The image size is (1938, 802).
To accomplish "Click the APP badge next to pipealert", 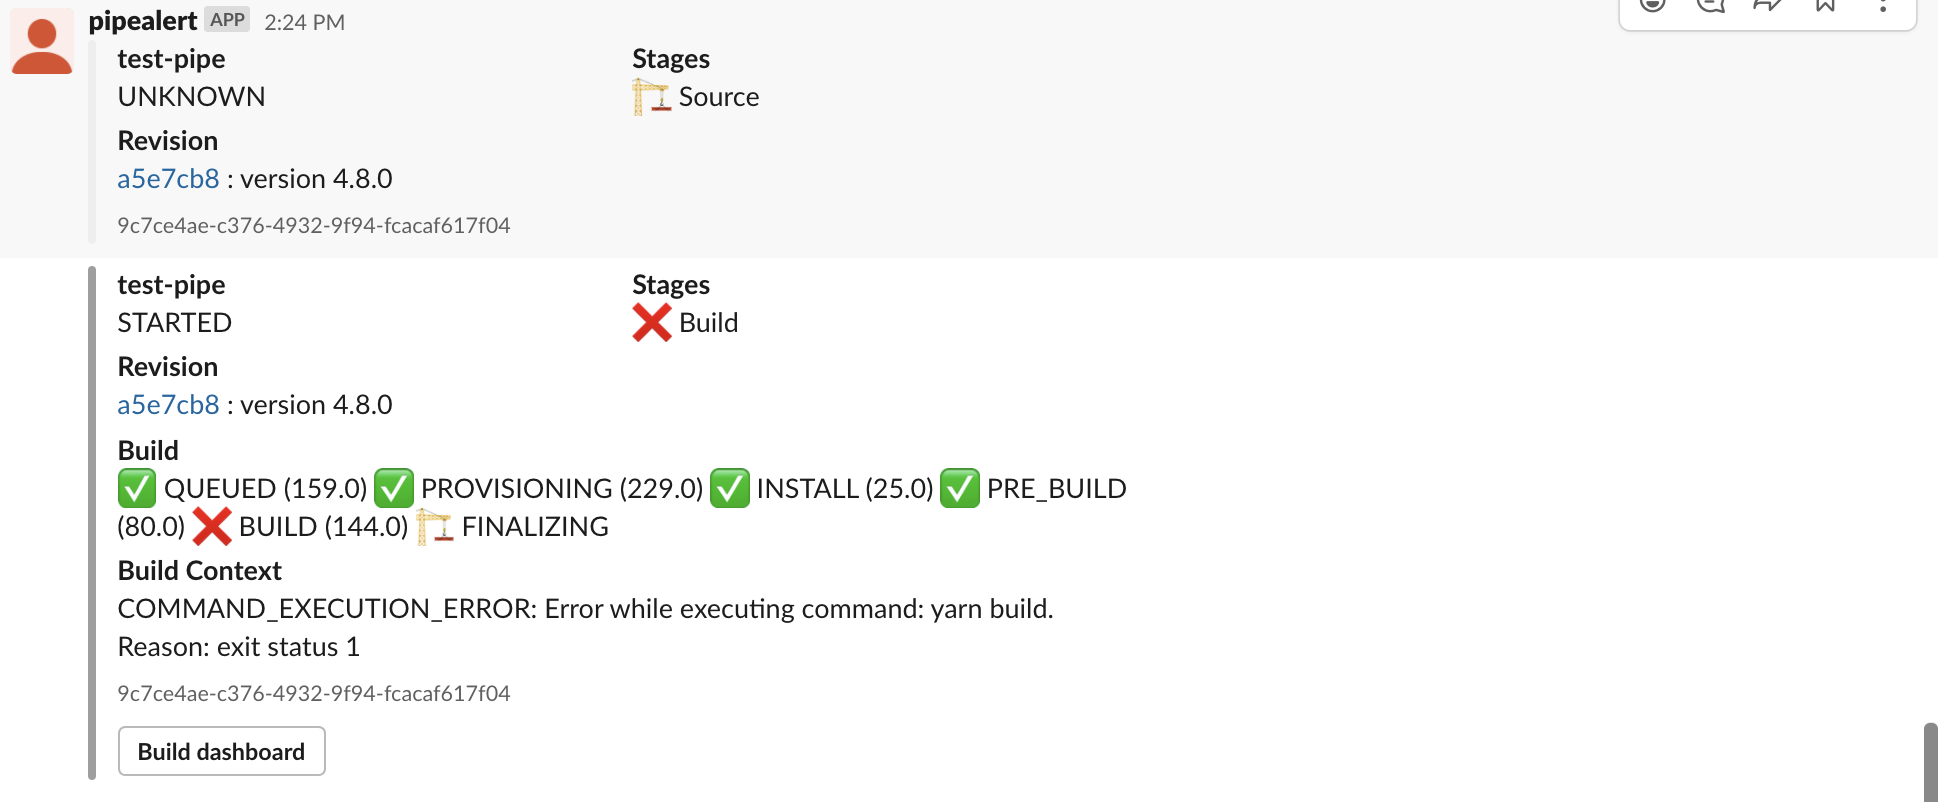I will (x=229, y=19).
